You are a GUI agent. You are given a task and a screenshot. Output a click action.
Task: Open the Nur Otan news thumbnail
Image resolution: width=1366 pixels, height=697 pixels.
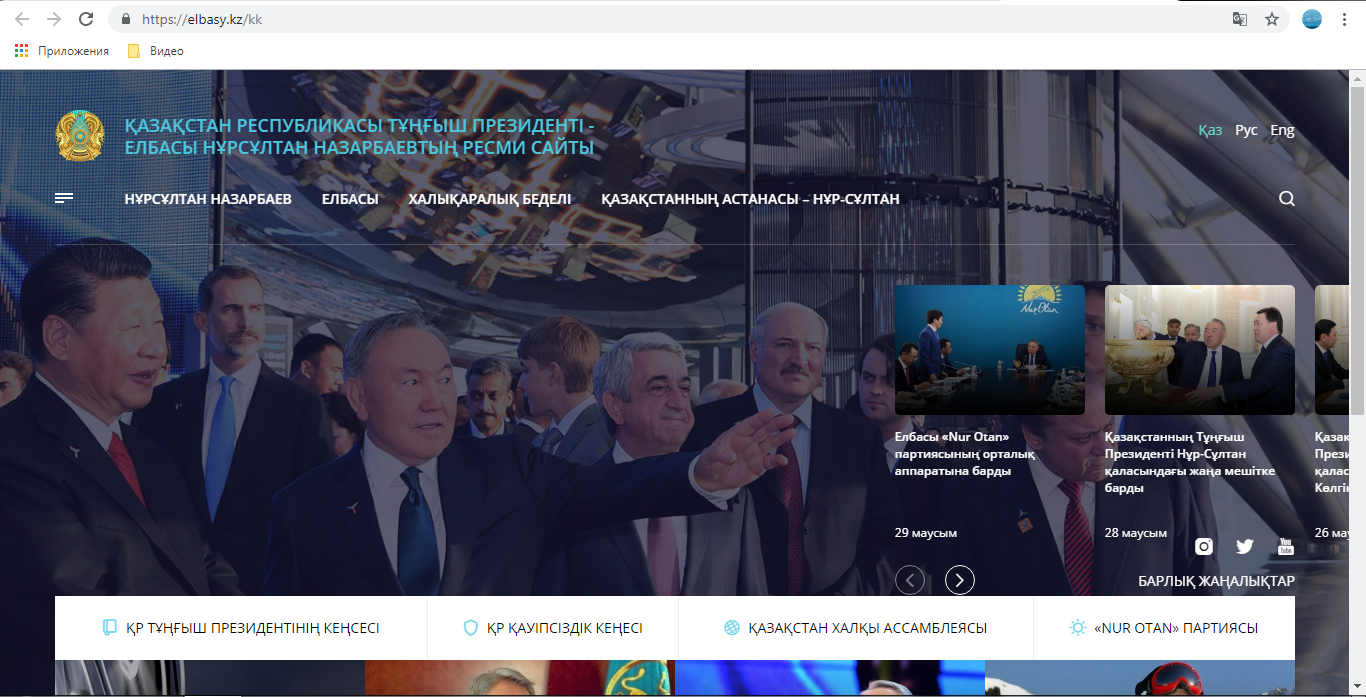(990, 350)
